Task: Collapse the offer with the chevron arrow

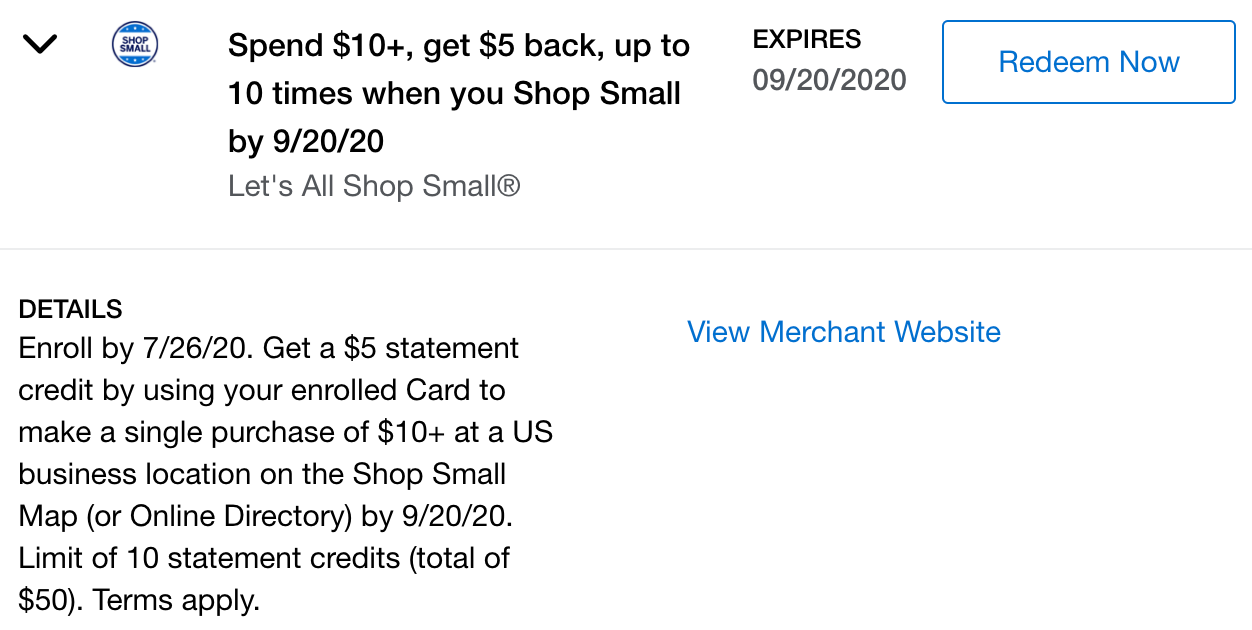Action: coord(40,44)
